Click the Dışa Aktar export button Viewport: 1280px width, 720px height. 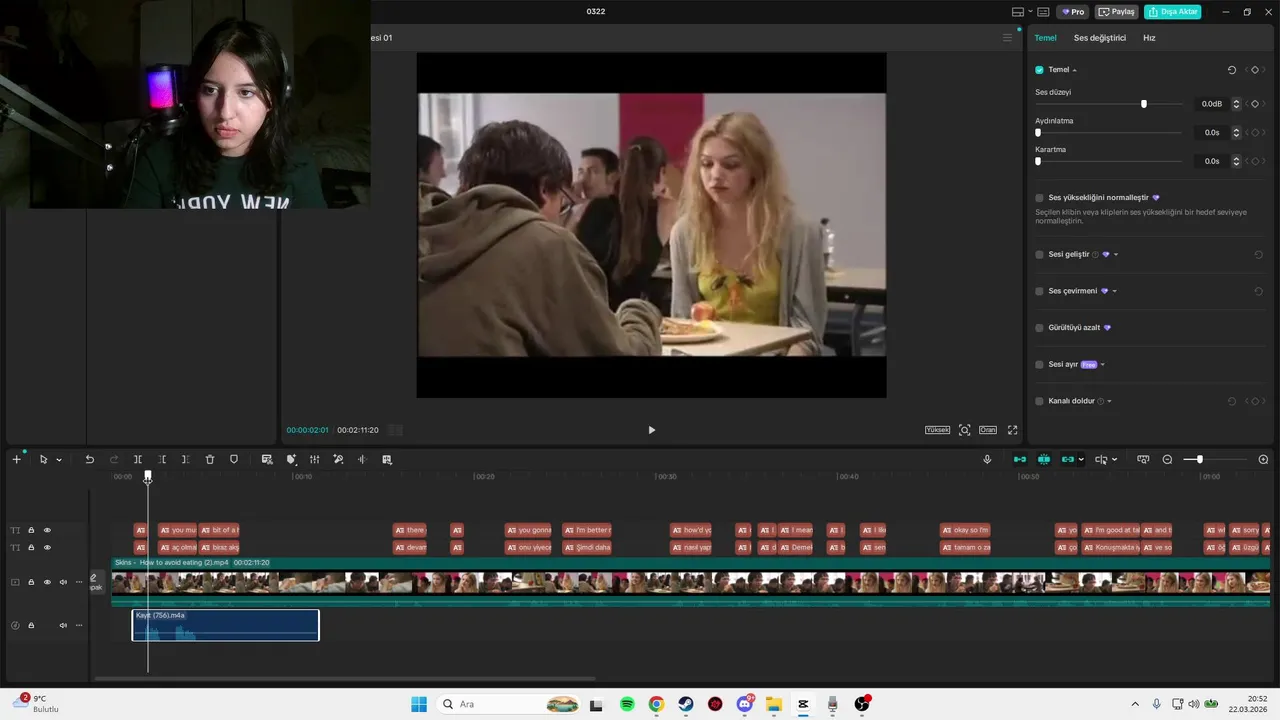coord(1172,12)
